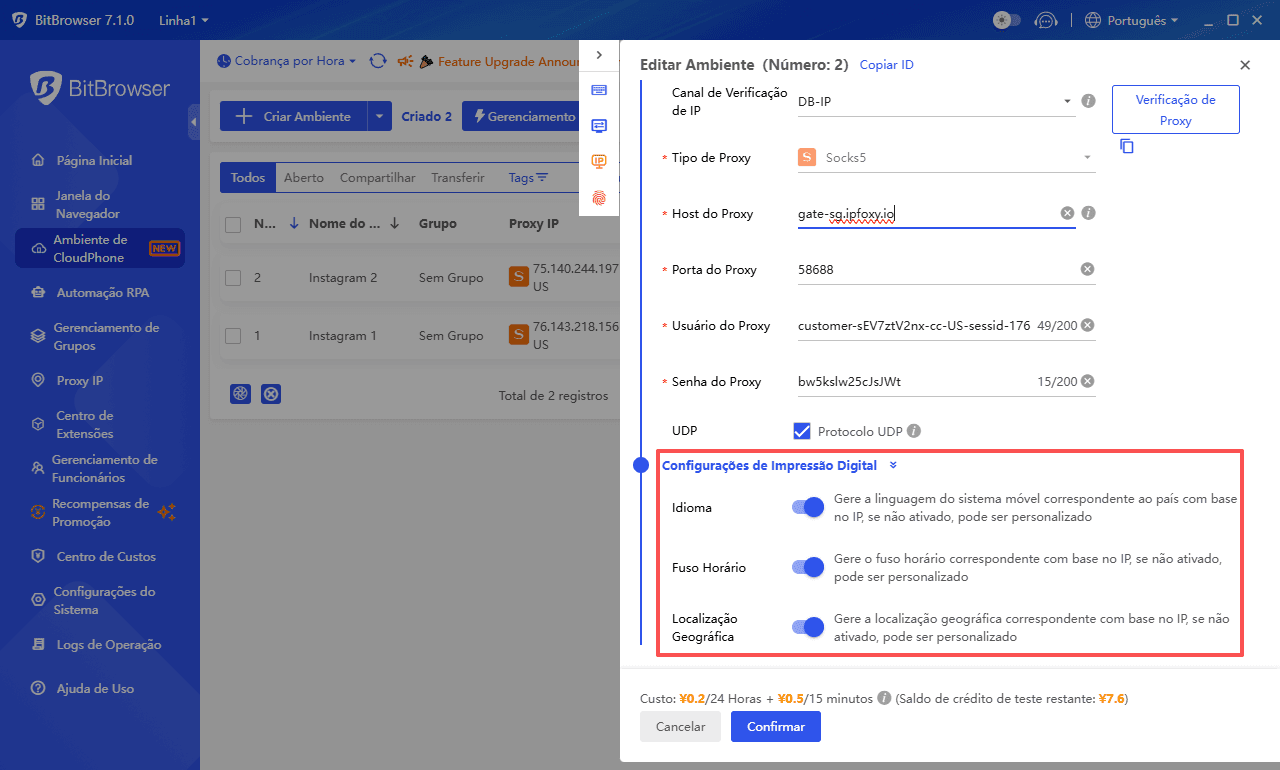
Task: Uncheck the Protocolo UDP checkbox
Action: pyautogui.click(x=801, y=431)
